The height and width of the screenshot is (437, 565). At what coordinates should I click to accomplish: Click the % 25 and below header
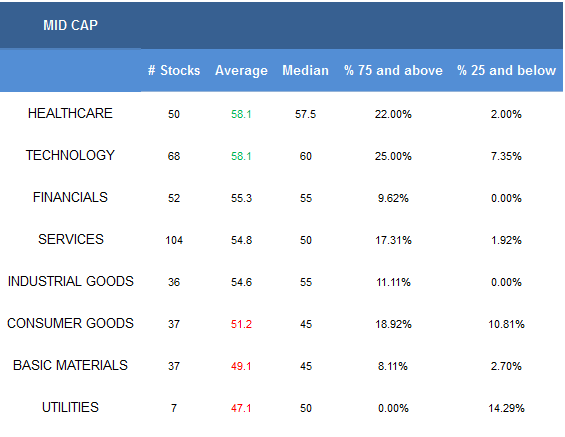(506, 70)
